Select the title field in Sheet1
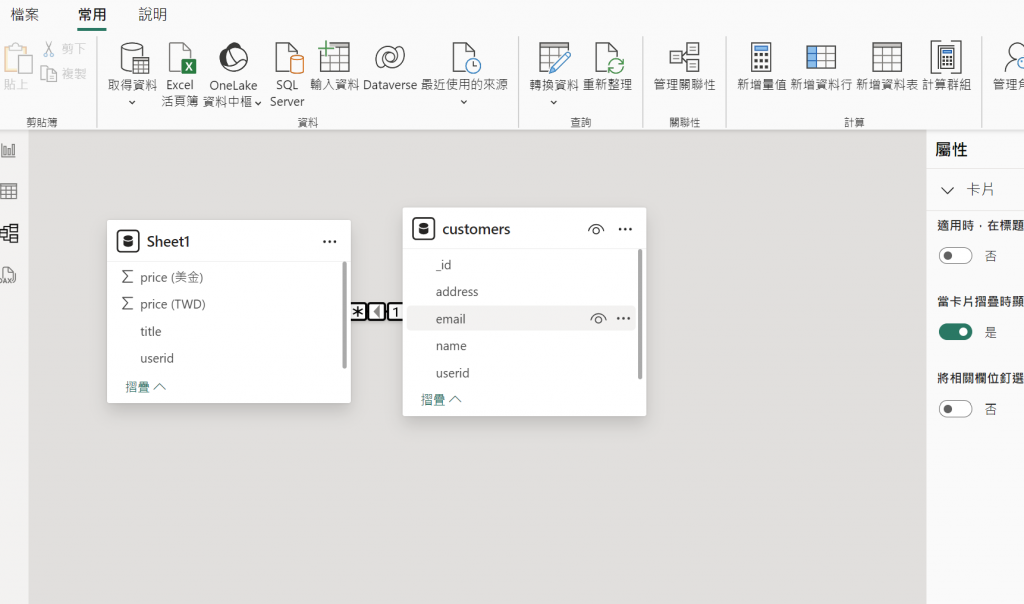The width and height of the screenshot is (1024, 604). click(150, 332)
